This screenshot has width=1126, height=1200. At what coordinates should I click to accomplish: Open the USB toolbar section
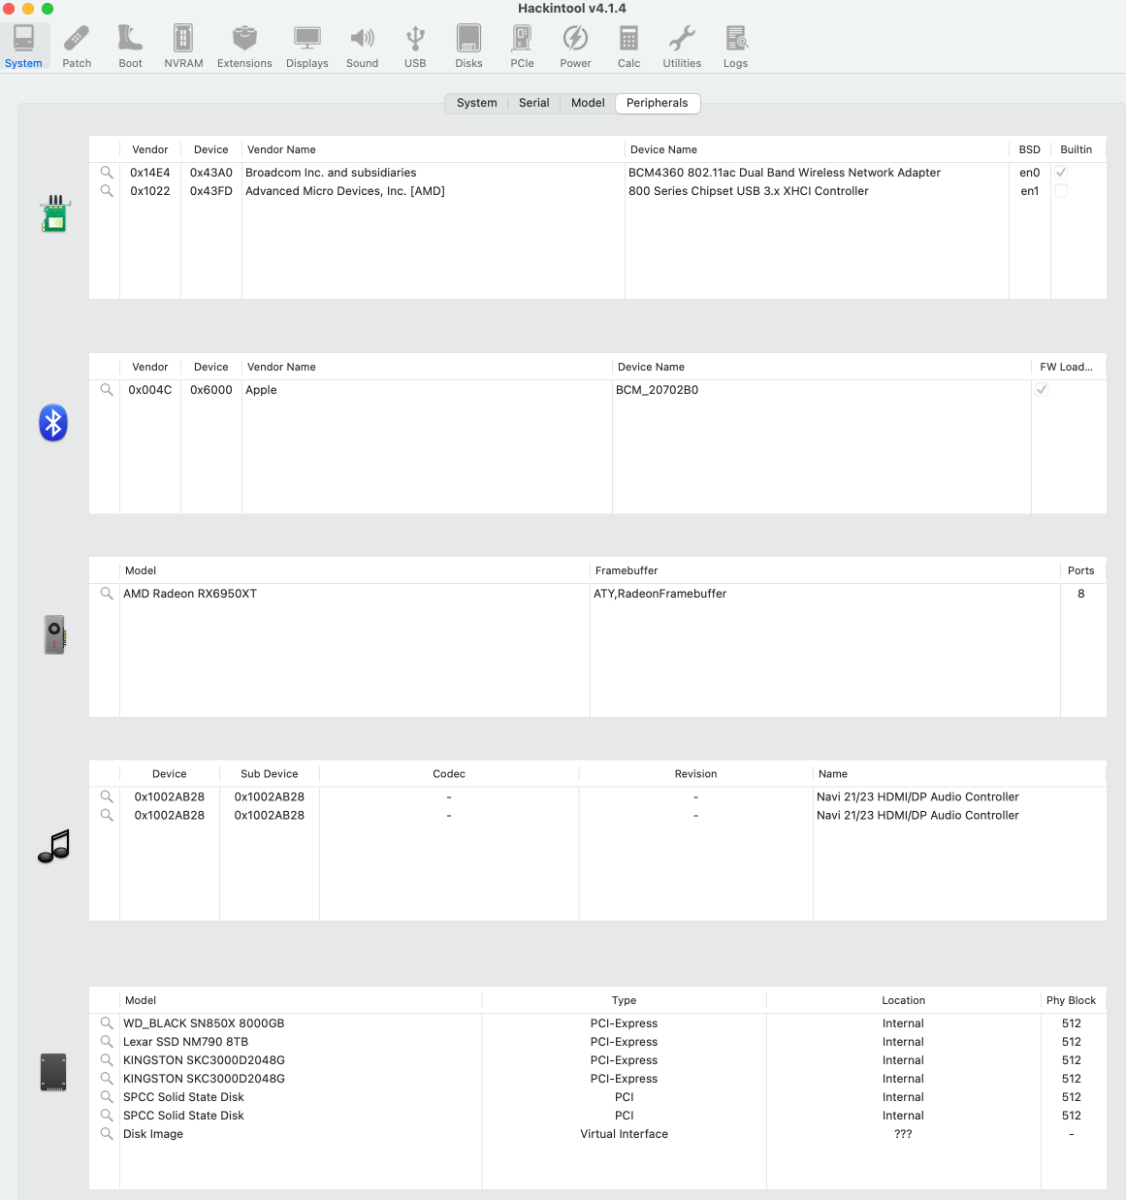tap(415, 46)
